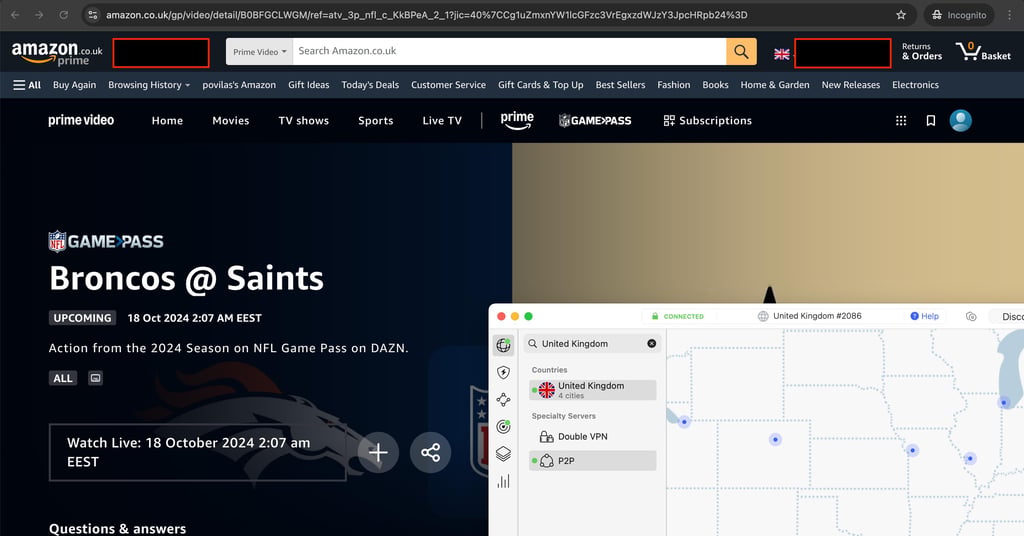Click the Disconnect button in VPN window
The image size is (1024, 536).
1006,316
